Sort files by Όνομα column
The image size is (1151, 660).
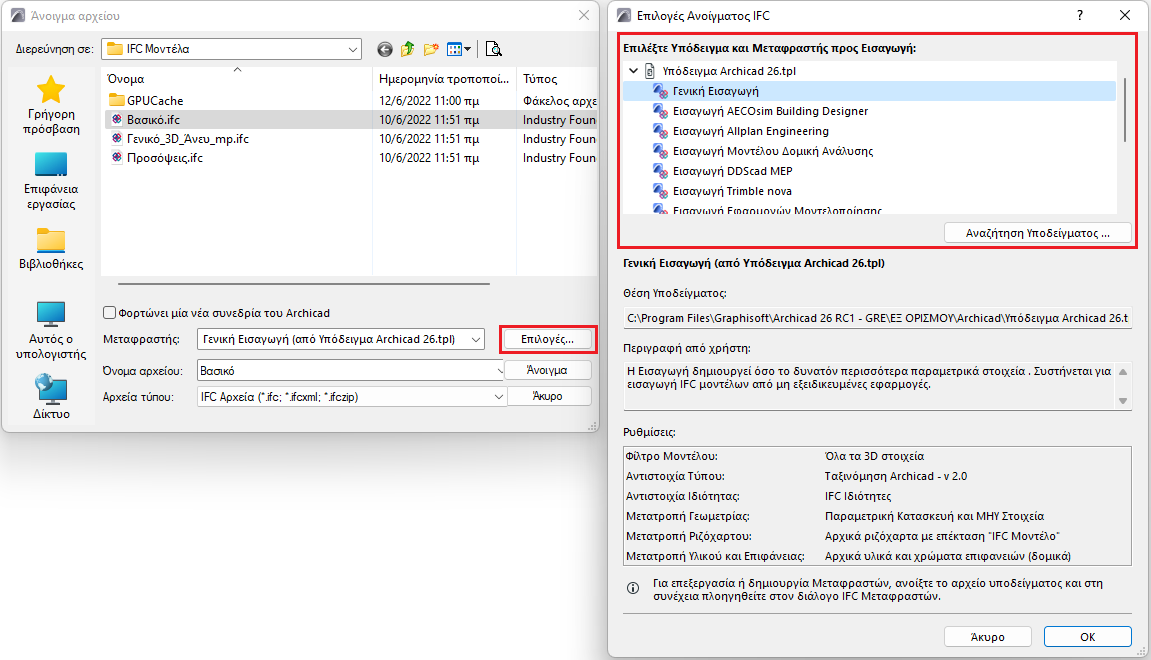coord(236,79)
